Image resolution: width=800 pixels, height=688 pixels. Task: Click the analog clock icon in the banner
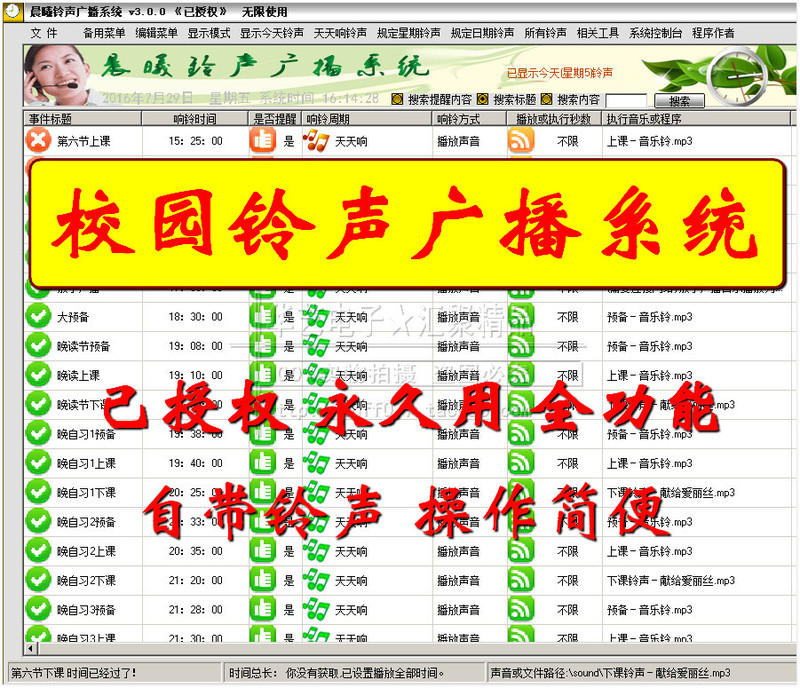point(737,77)
